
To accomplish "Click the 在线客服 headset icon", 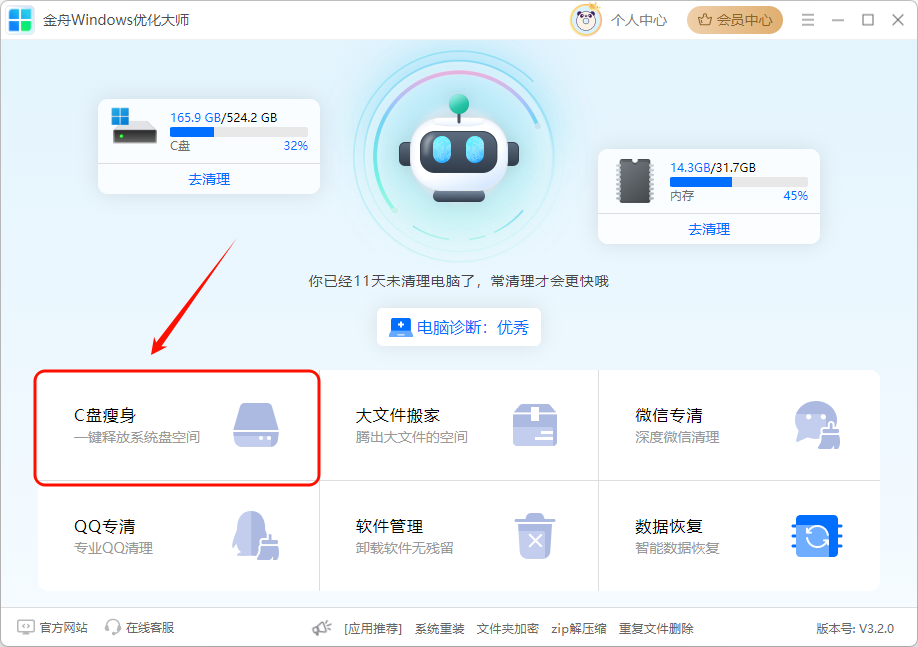I will tap(112, 627).
